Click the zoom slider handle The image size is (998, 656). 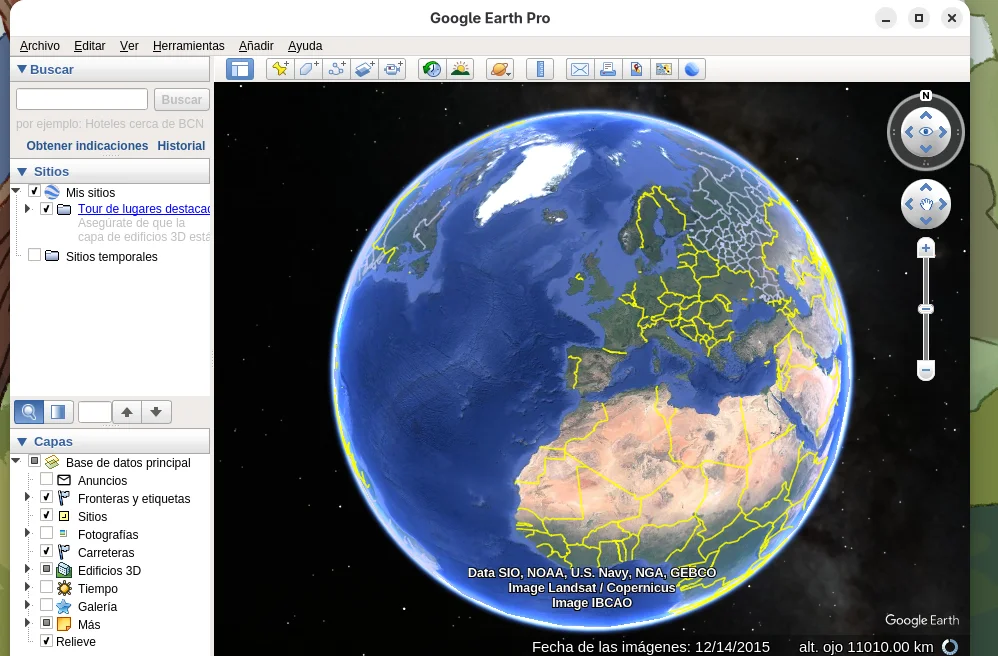pos(926,309)
